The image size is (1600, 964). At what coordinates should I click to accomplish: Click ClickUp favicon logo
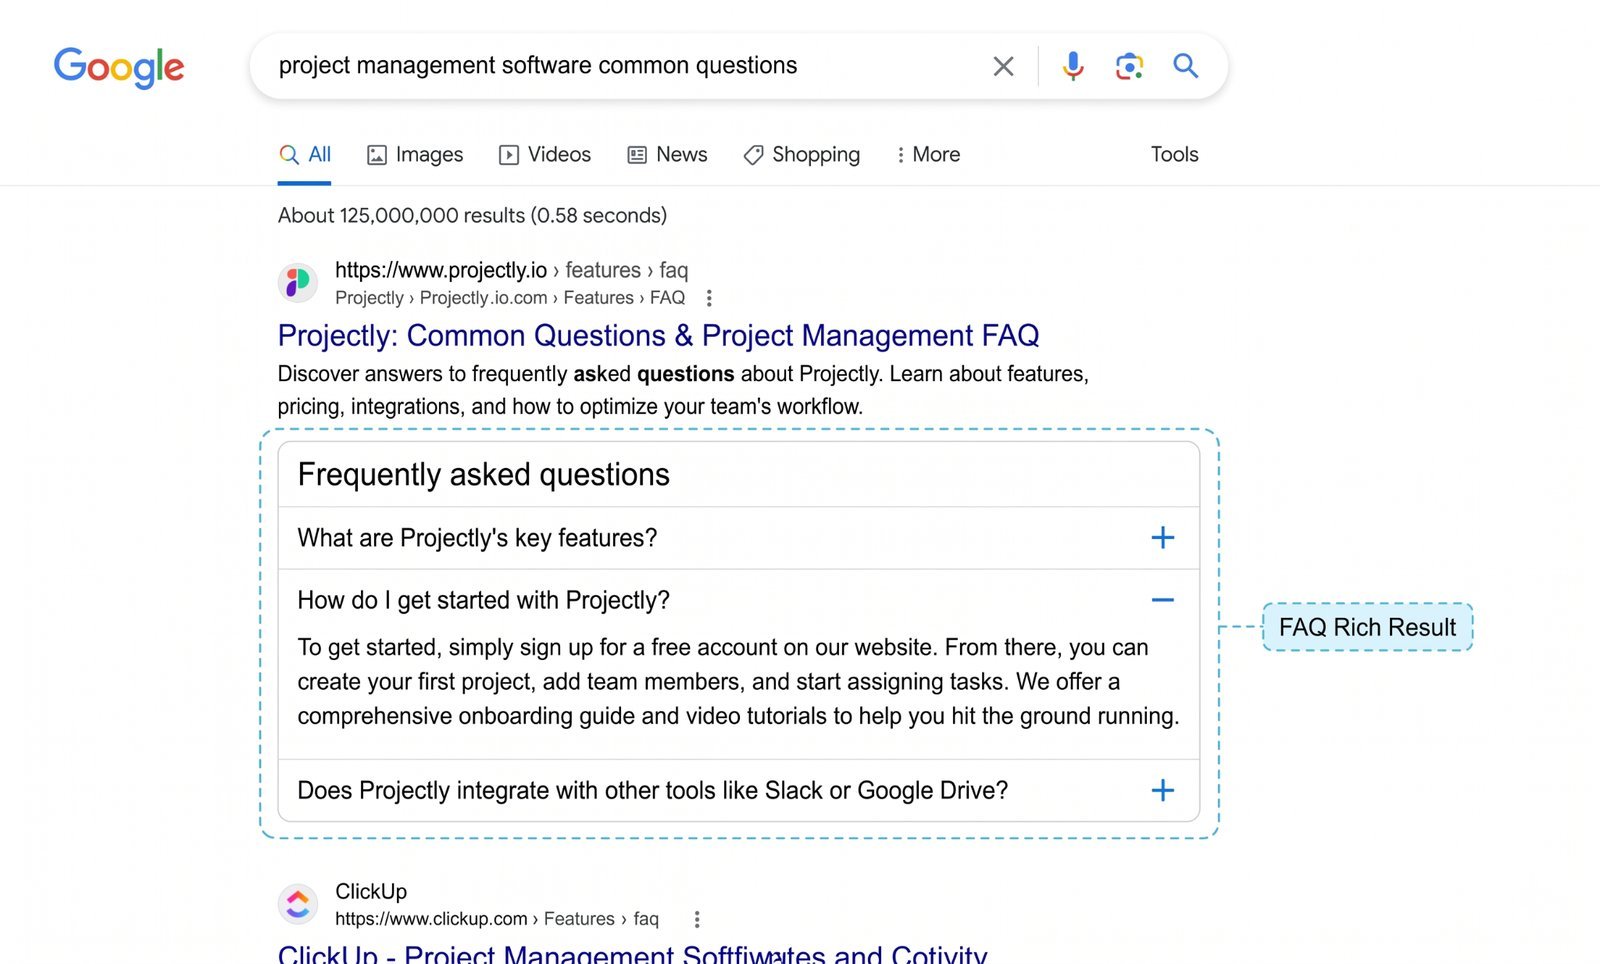point(298,904)
